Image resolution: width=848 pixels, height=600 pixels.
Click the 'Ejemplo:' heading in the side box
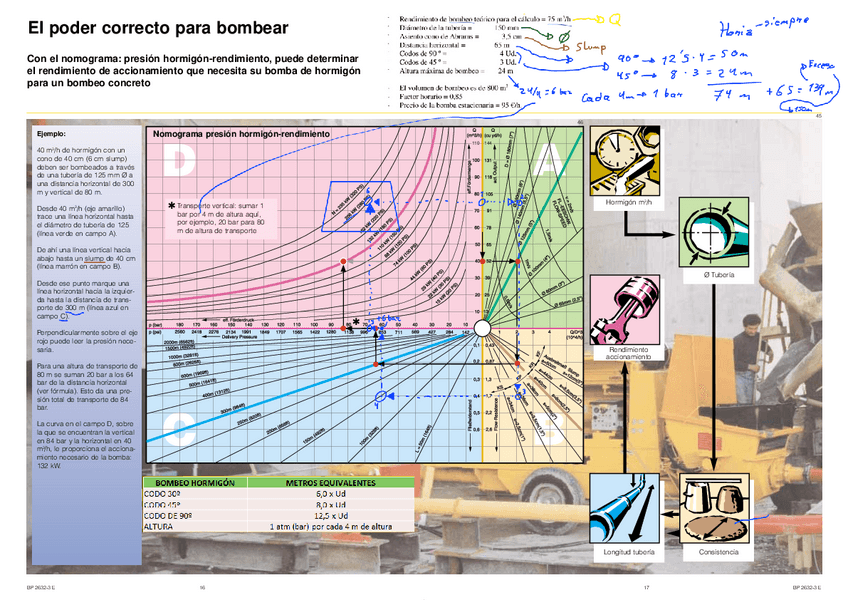coord(51,134)
